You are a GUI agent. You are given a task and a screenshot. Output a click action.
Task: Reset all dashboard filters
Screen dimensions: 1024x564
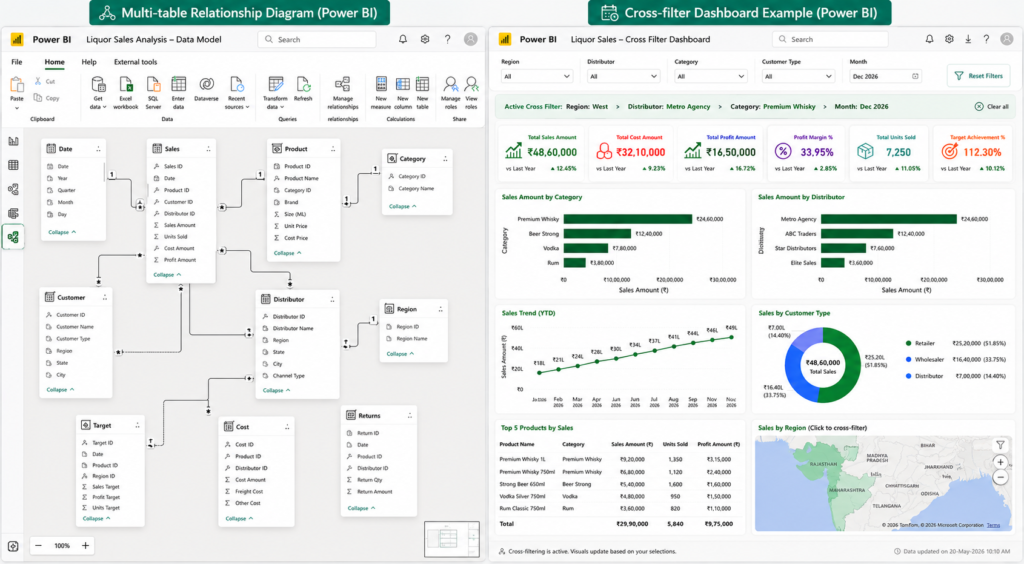(978, 76)
